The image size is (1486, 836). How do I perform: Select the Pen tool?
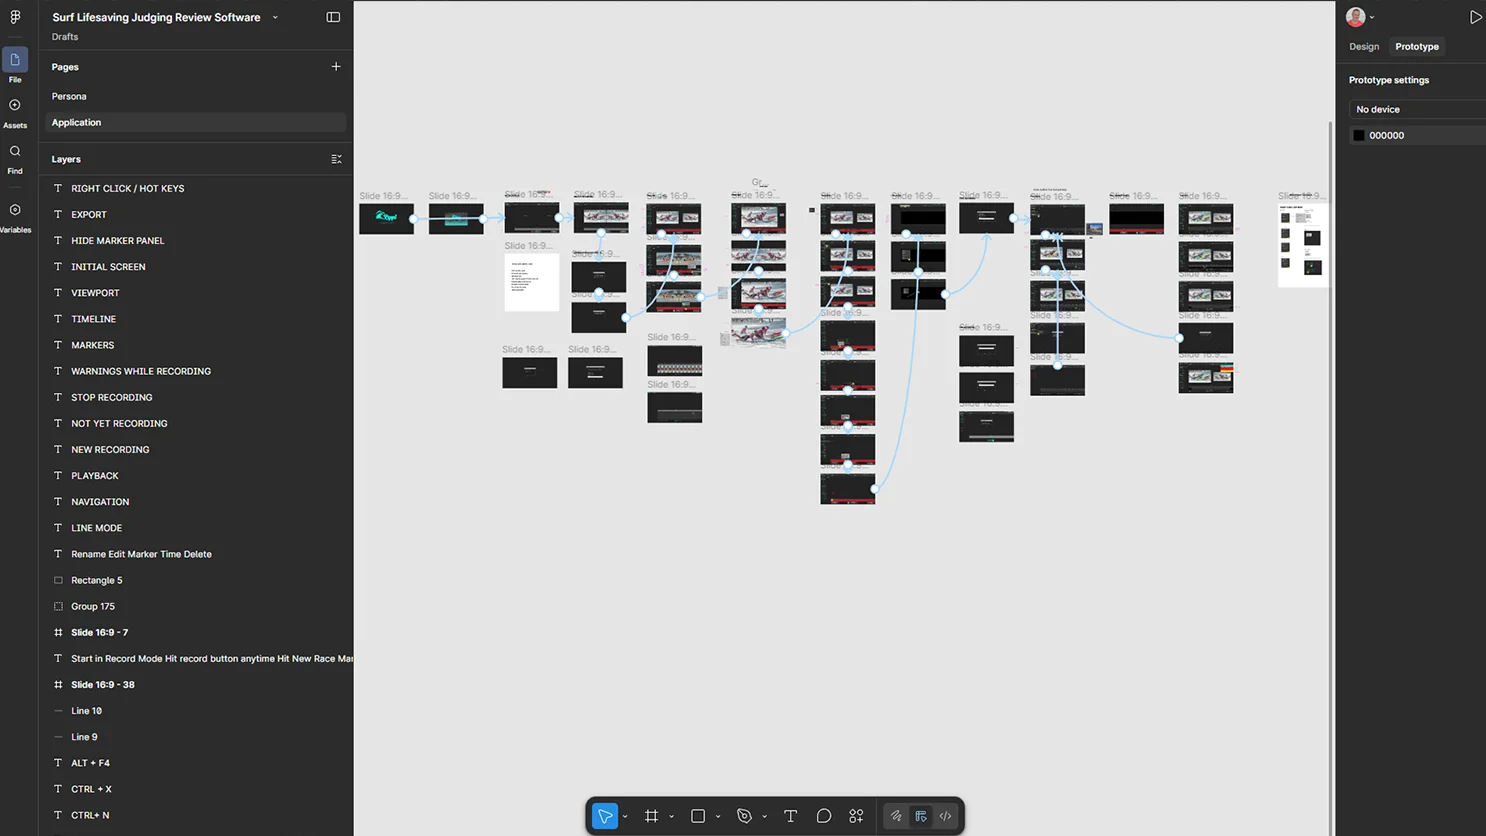[744, 816]
